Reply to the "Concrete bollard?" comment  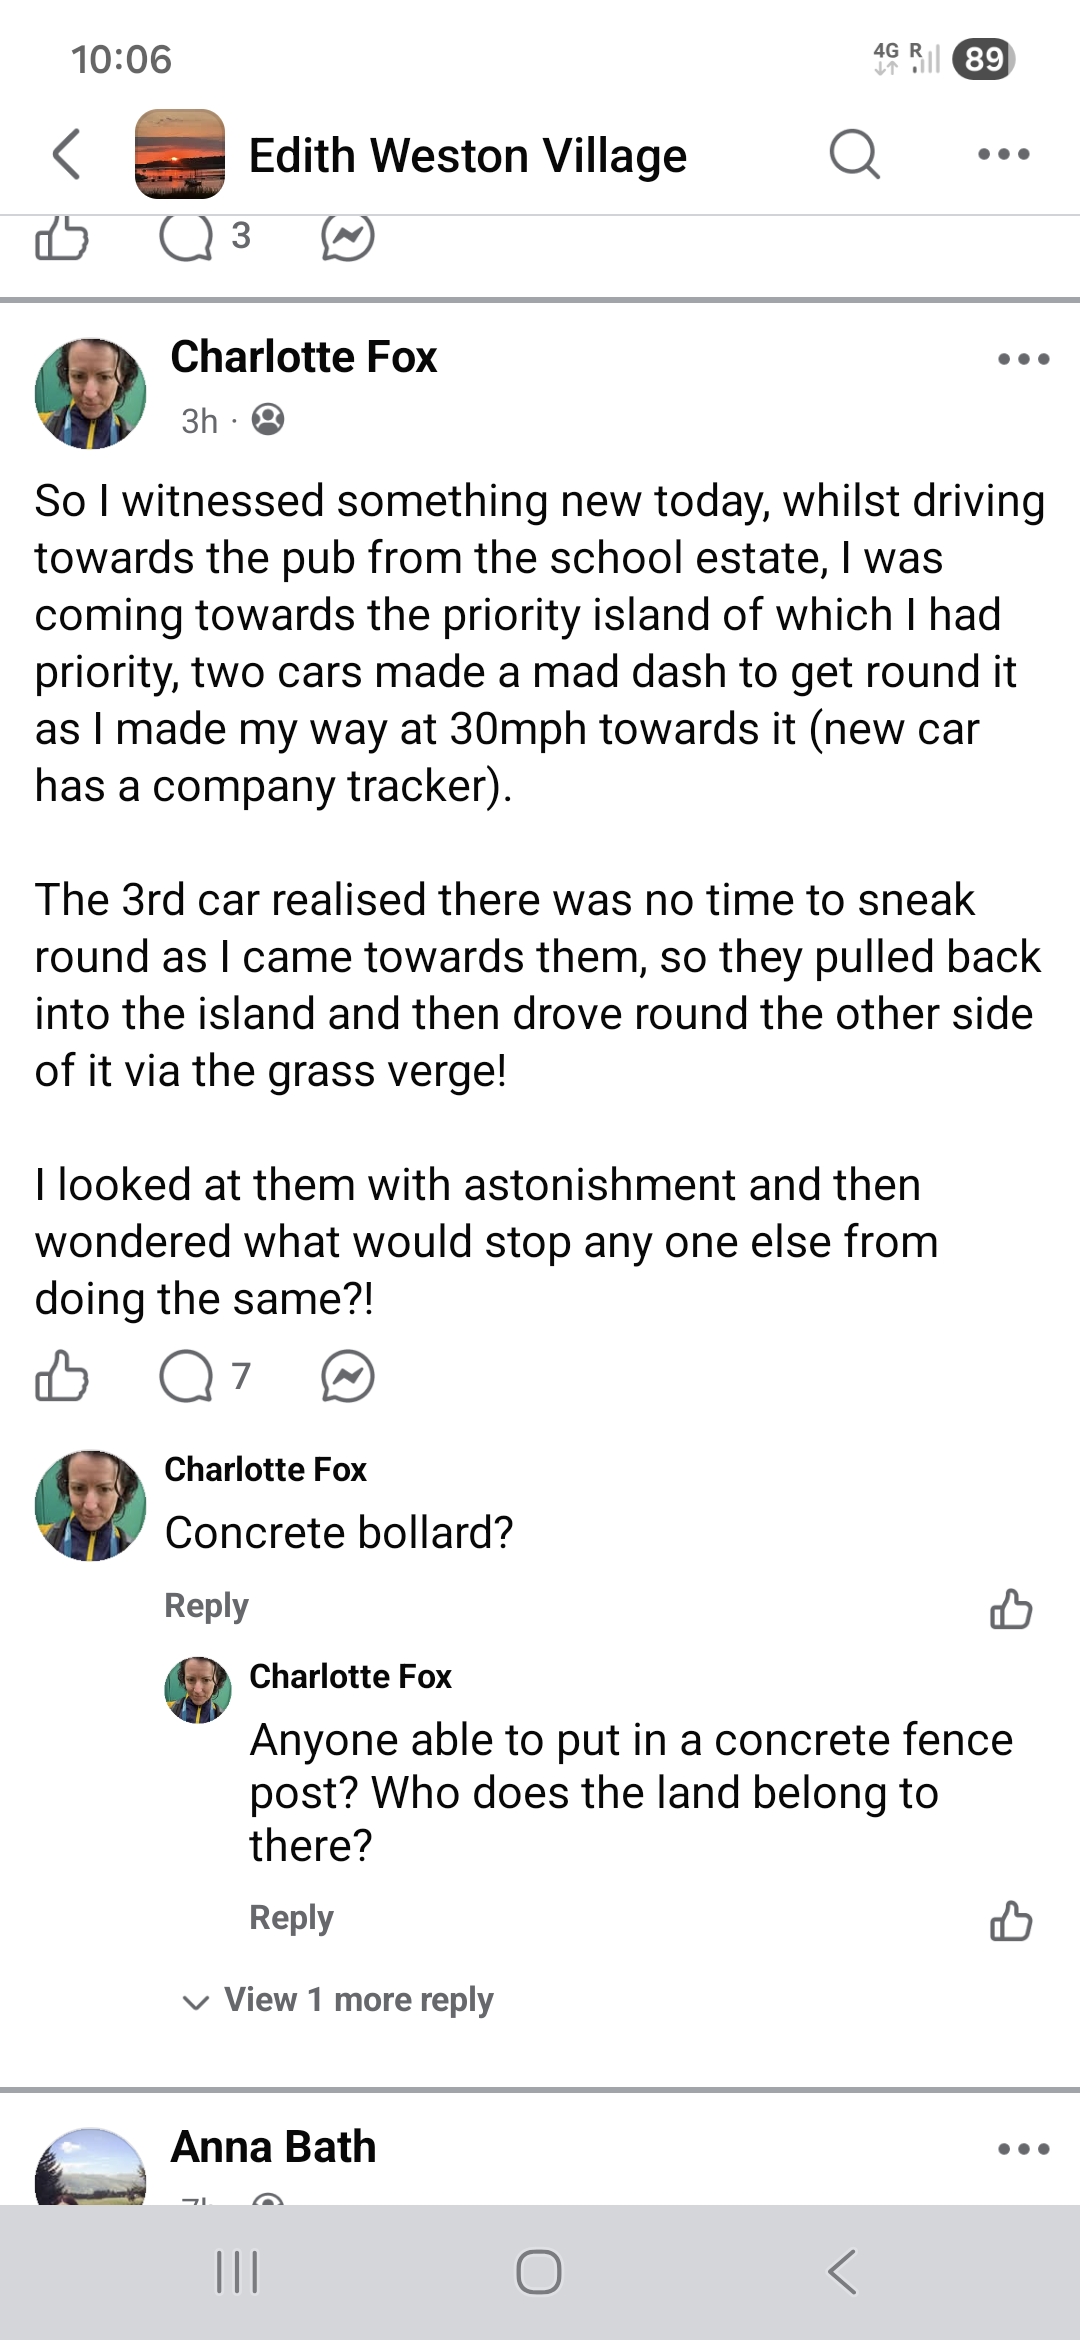click(x=206, y=1605)
